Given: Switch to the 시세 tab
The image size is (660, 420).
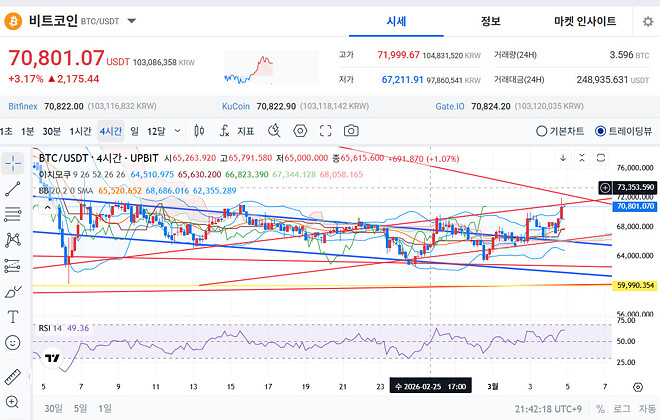Looking at the screenshot, I should tap(397, 21).
